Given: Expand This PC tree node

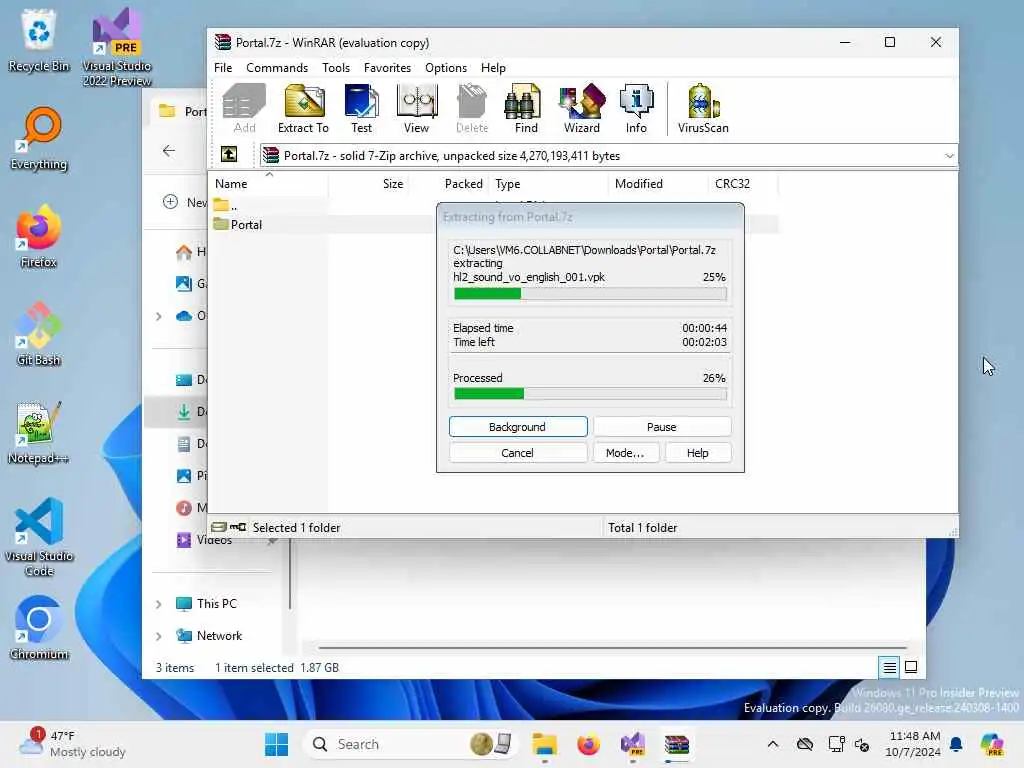Looking at the screenshot, I should point(159,604).
